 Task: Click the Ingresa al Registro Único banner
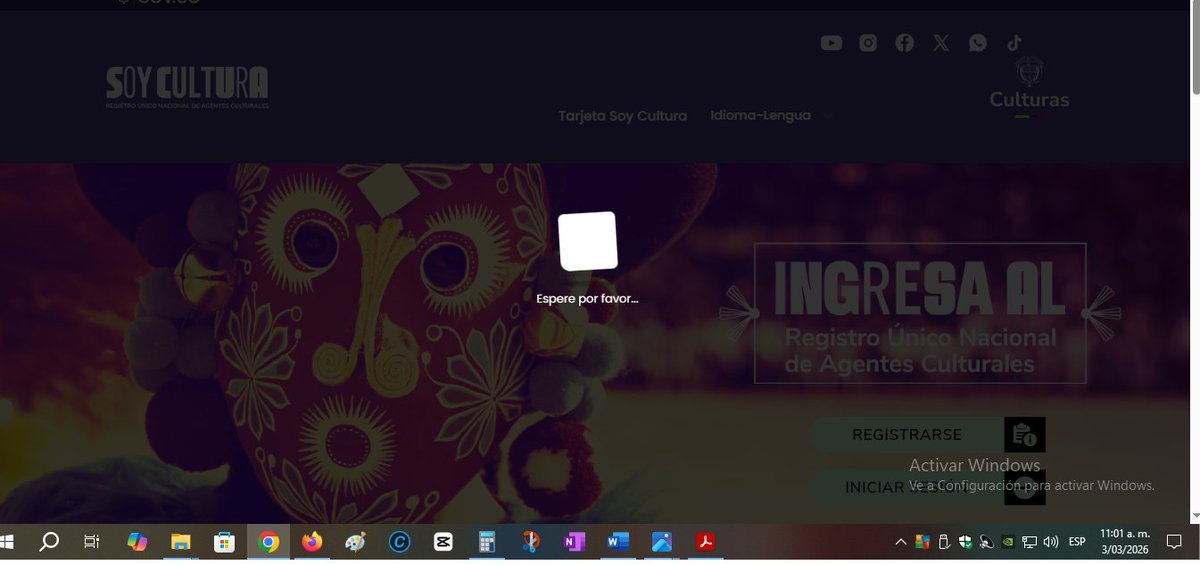click(x=920, y=313)
